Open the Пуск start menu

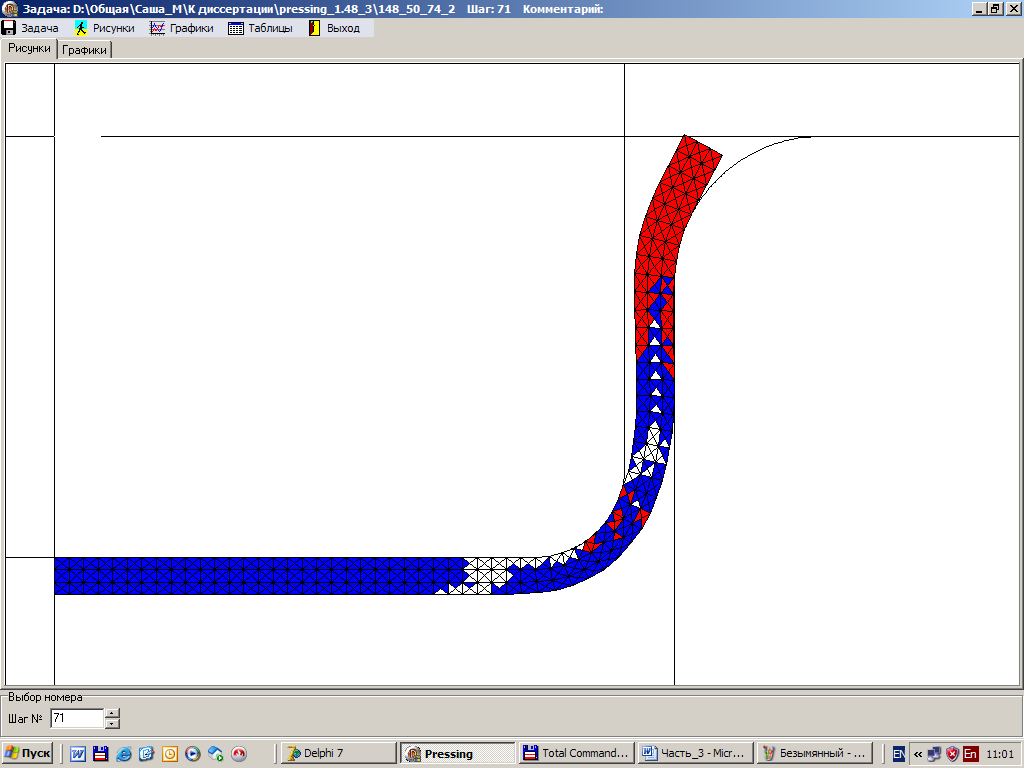click(28, 753)
